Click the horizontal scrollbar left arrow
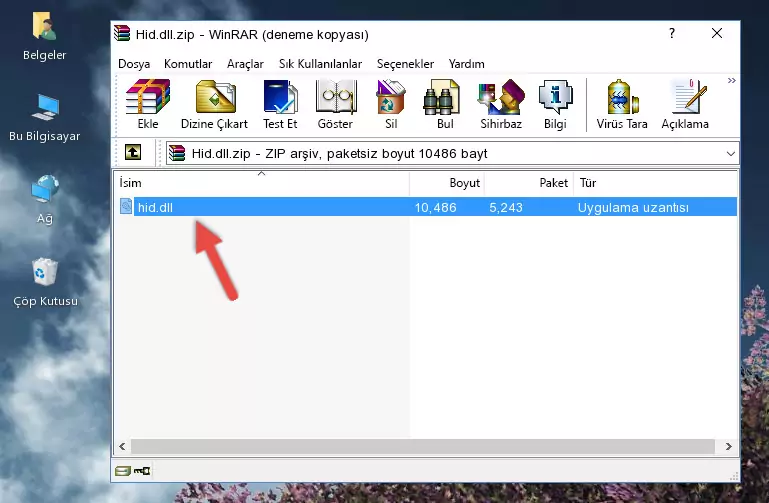 (x=122, y=446)
